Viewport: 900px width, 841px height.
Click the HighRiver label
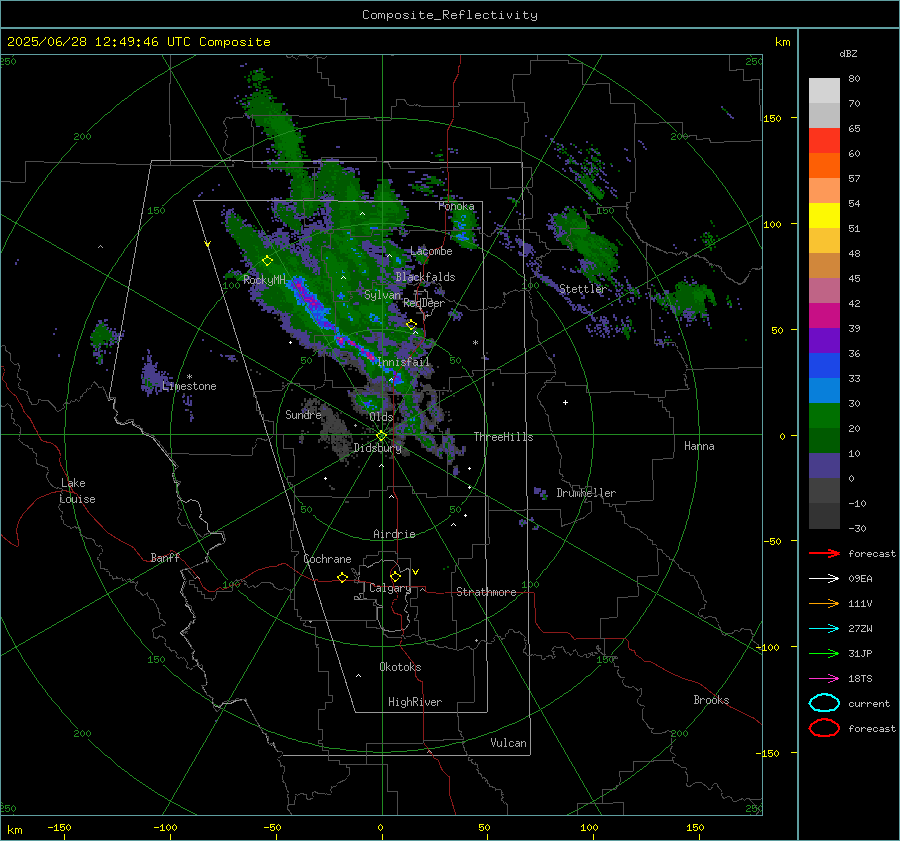(x=415, y=702)
